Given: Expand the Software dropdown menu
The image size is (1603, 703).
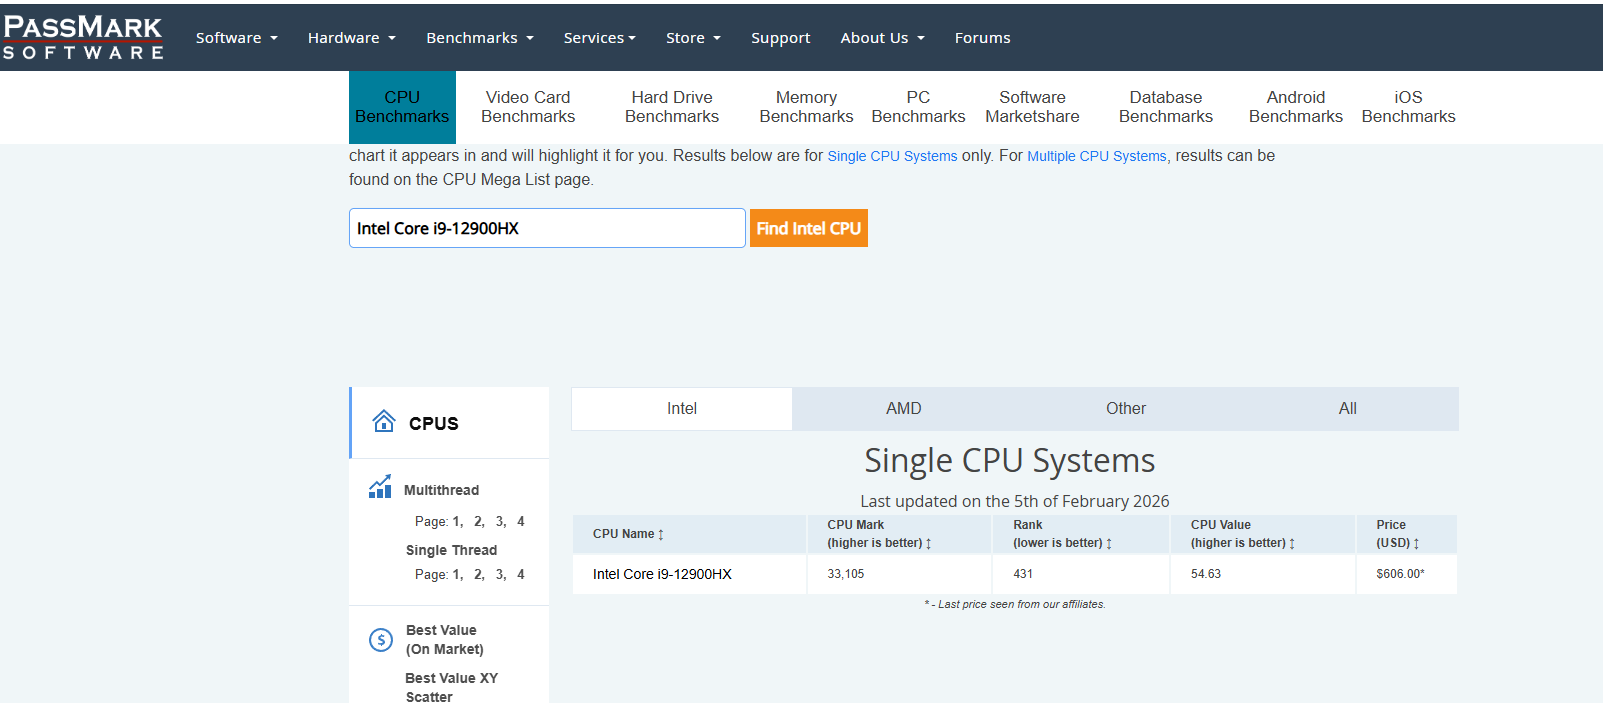Looking at the screenshot, I should [236, 38].
